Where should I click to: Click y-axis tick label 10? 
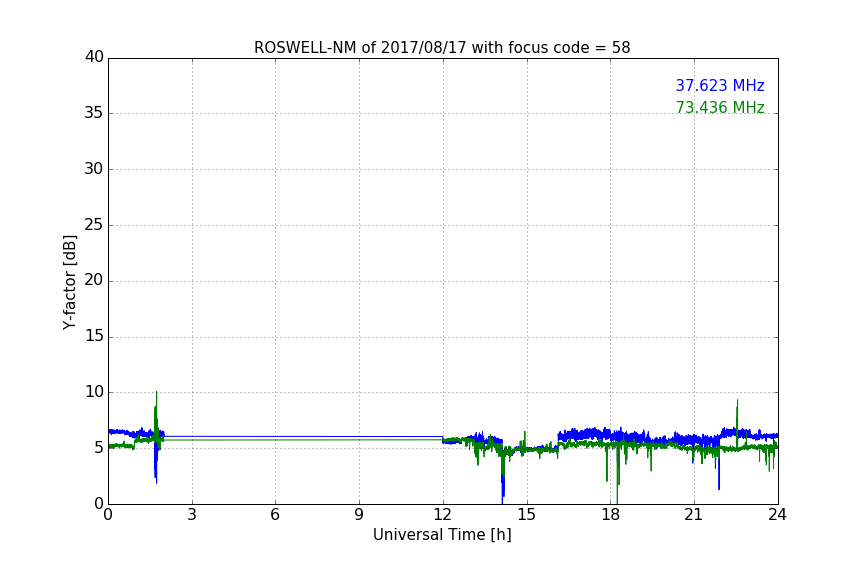[94, 392]
